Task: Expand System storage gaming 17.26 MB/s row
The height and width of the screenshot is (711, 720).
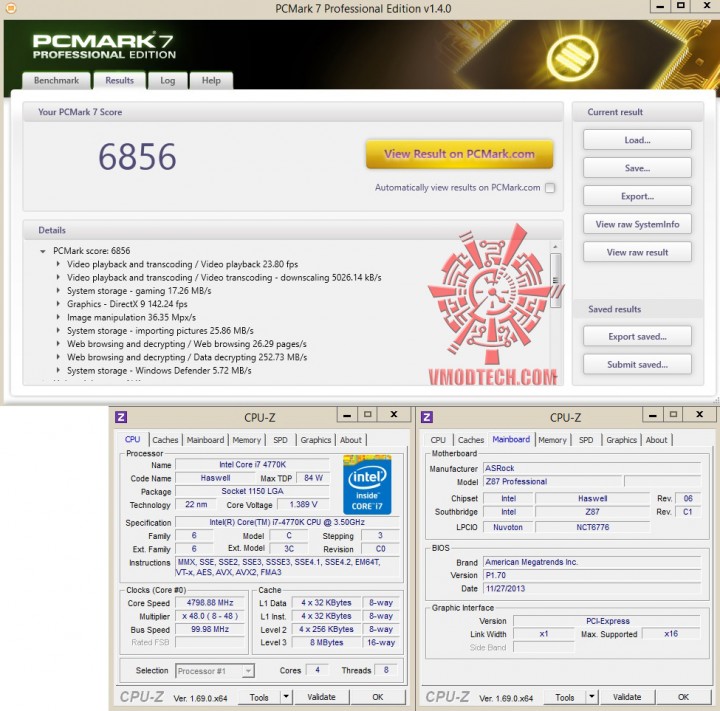Action: point(58,291)
